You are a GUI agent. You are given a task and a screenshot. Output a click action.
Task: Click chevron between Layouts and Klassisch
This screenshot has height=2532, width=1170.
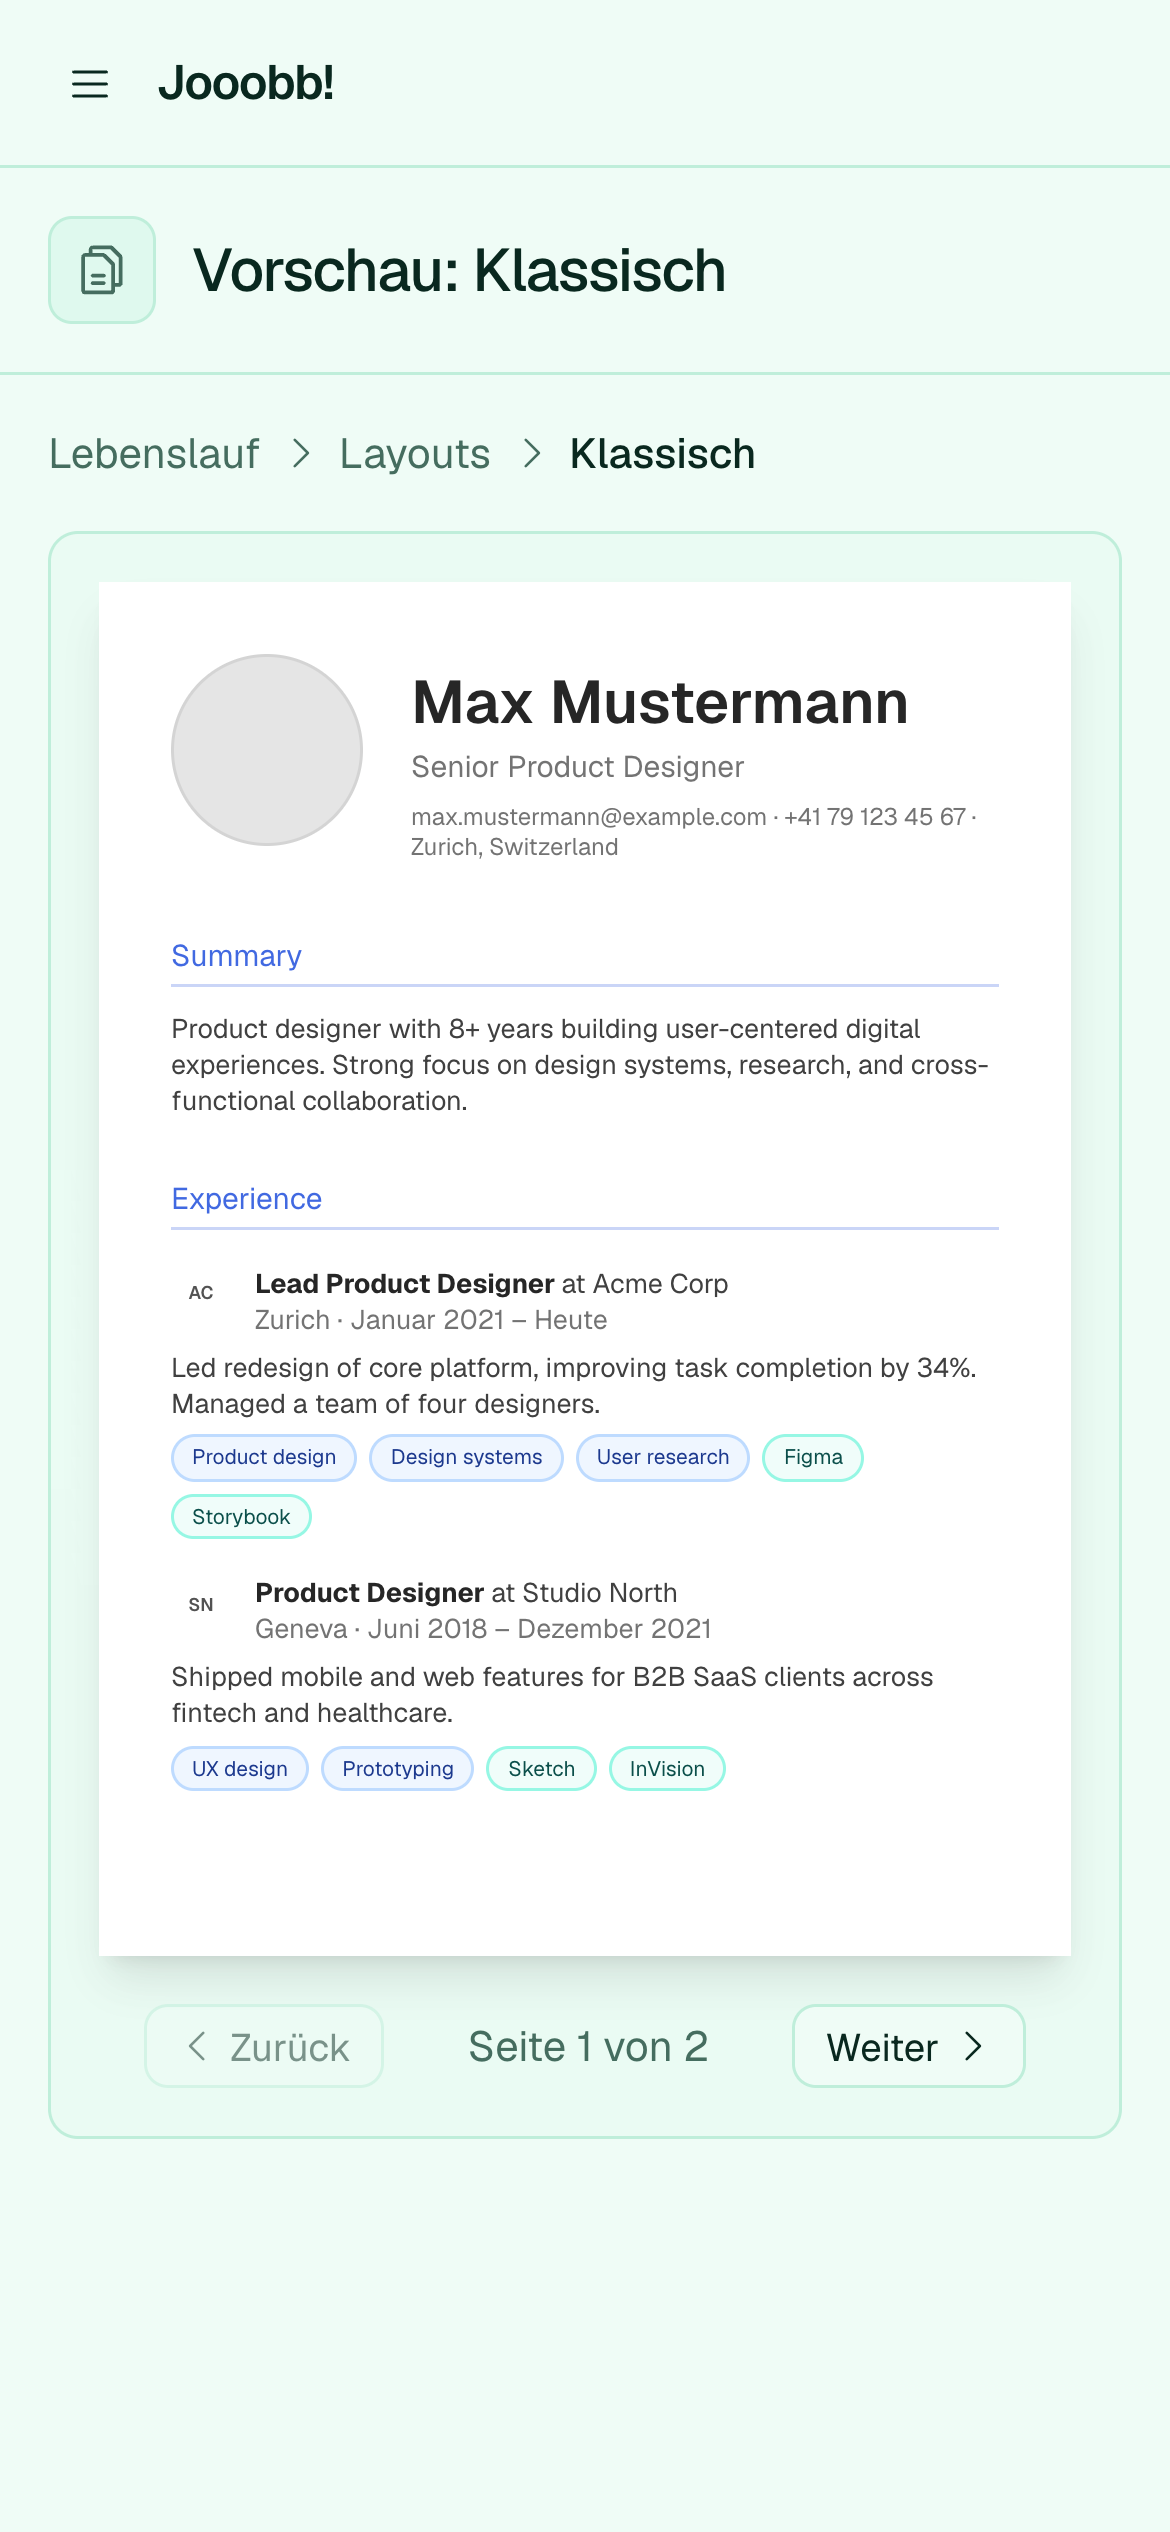tap(532, 454)
